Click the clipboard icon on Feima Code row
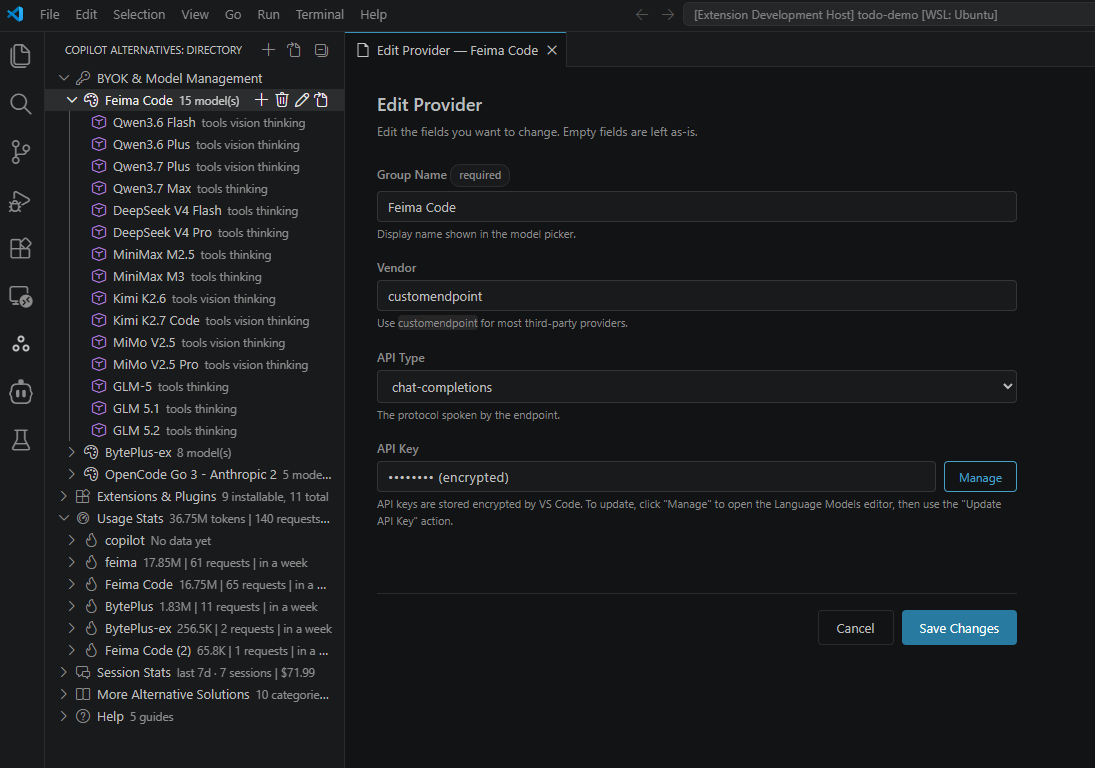The image size is (1095, 768). click(x=321, y=100)
